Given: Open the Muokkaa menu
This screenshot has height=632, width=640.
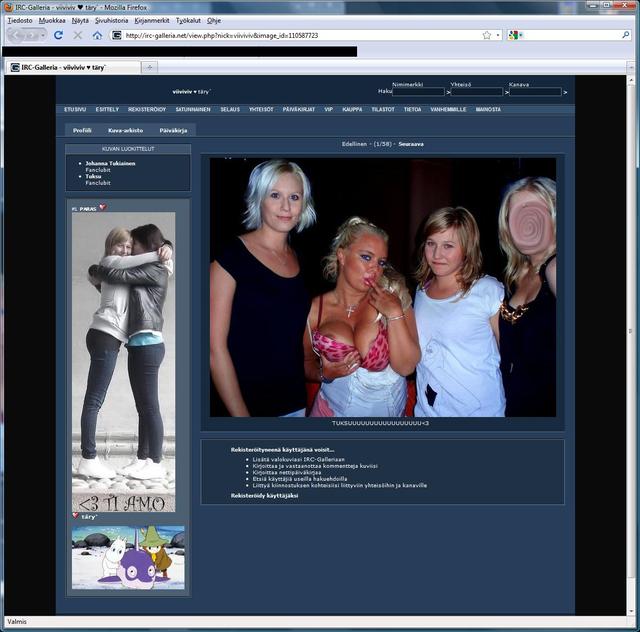Looking at the screenshot, I should click(52, 20).
